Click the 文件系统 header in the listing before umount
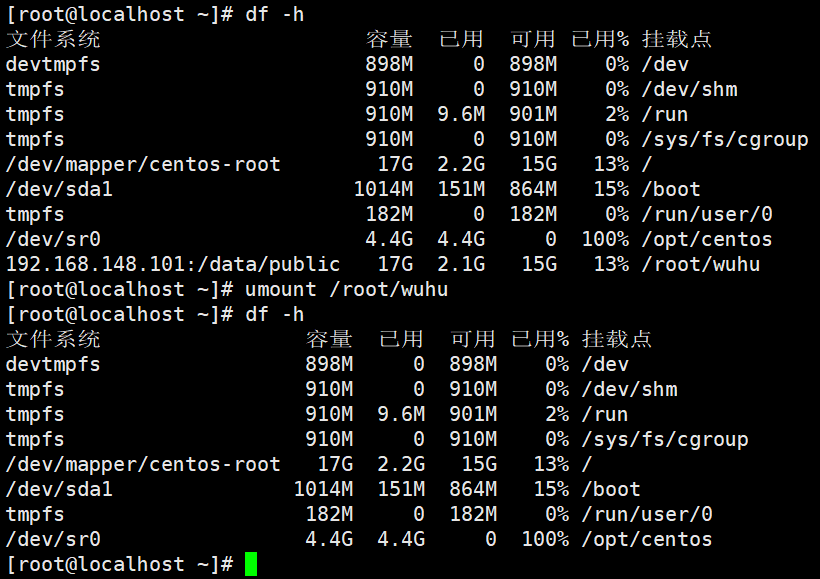 53,39
